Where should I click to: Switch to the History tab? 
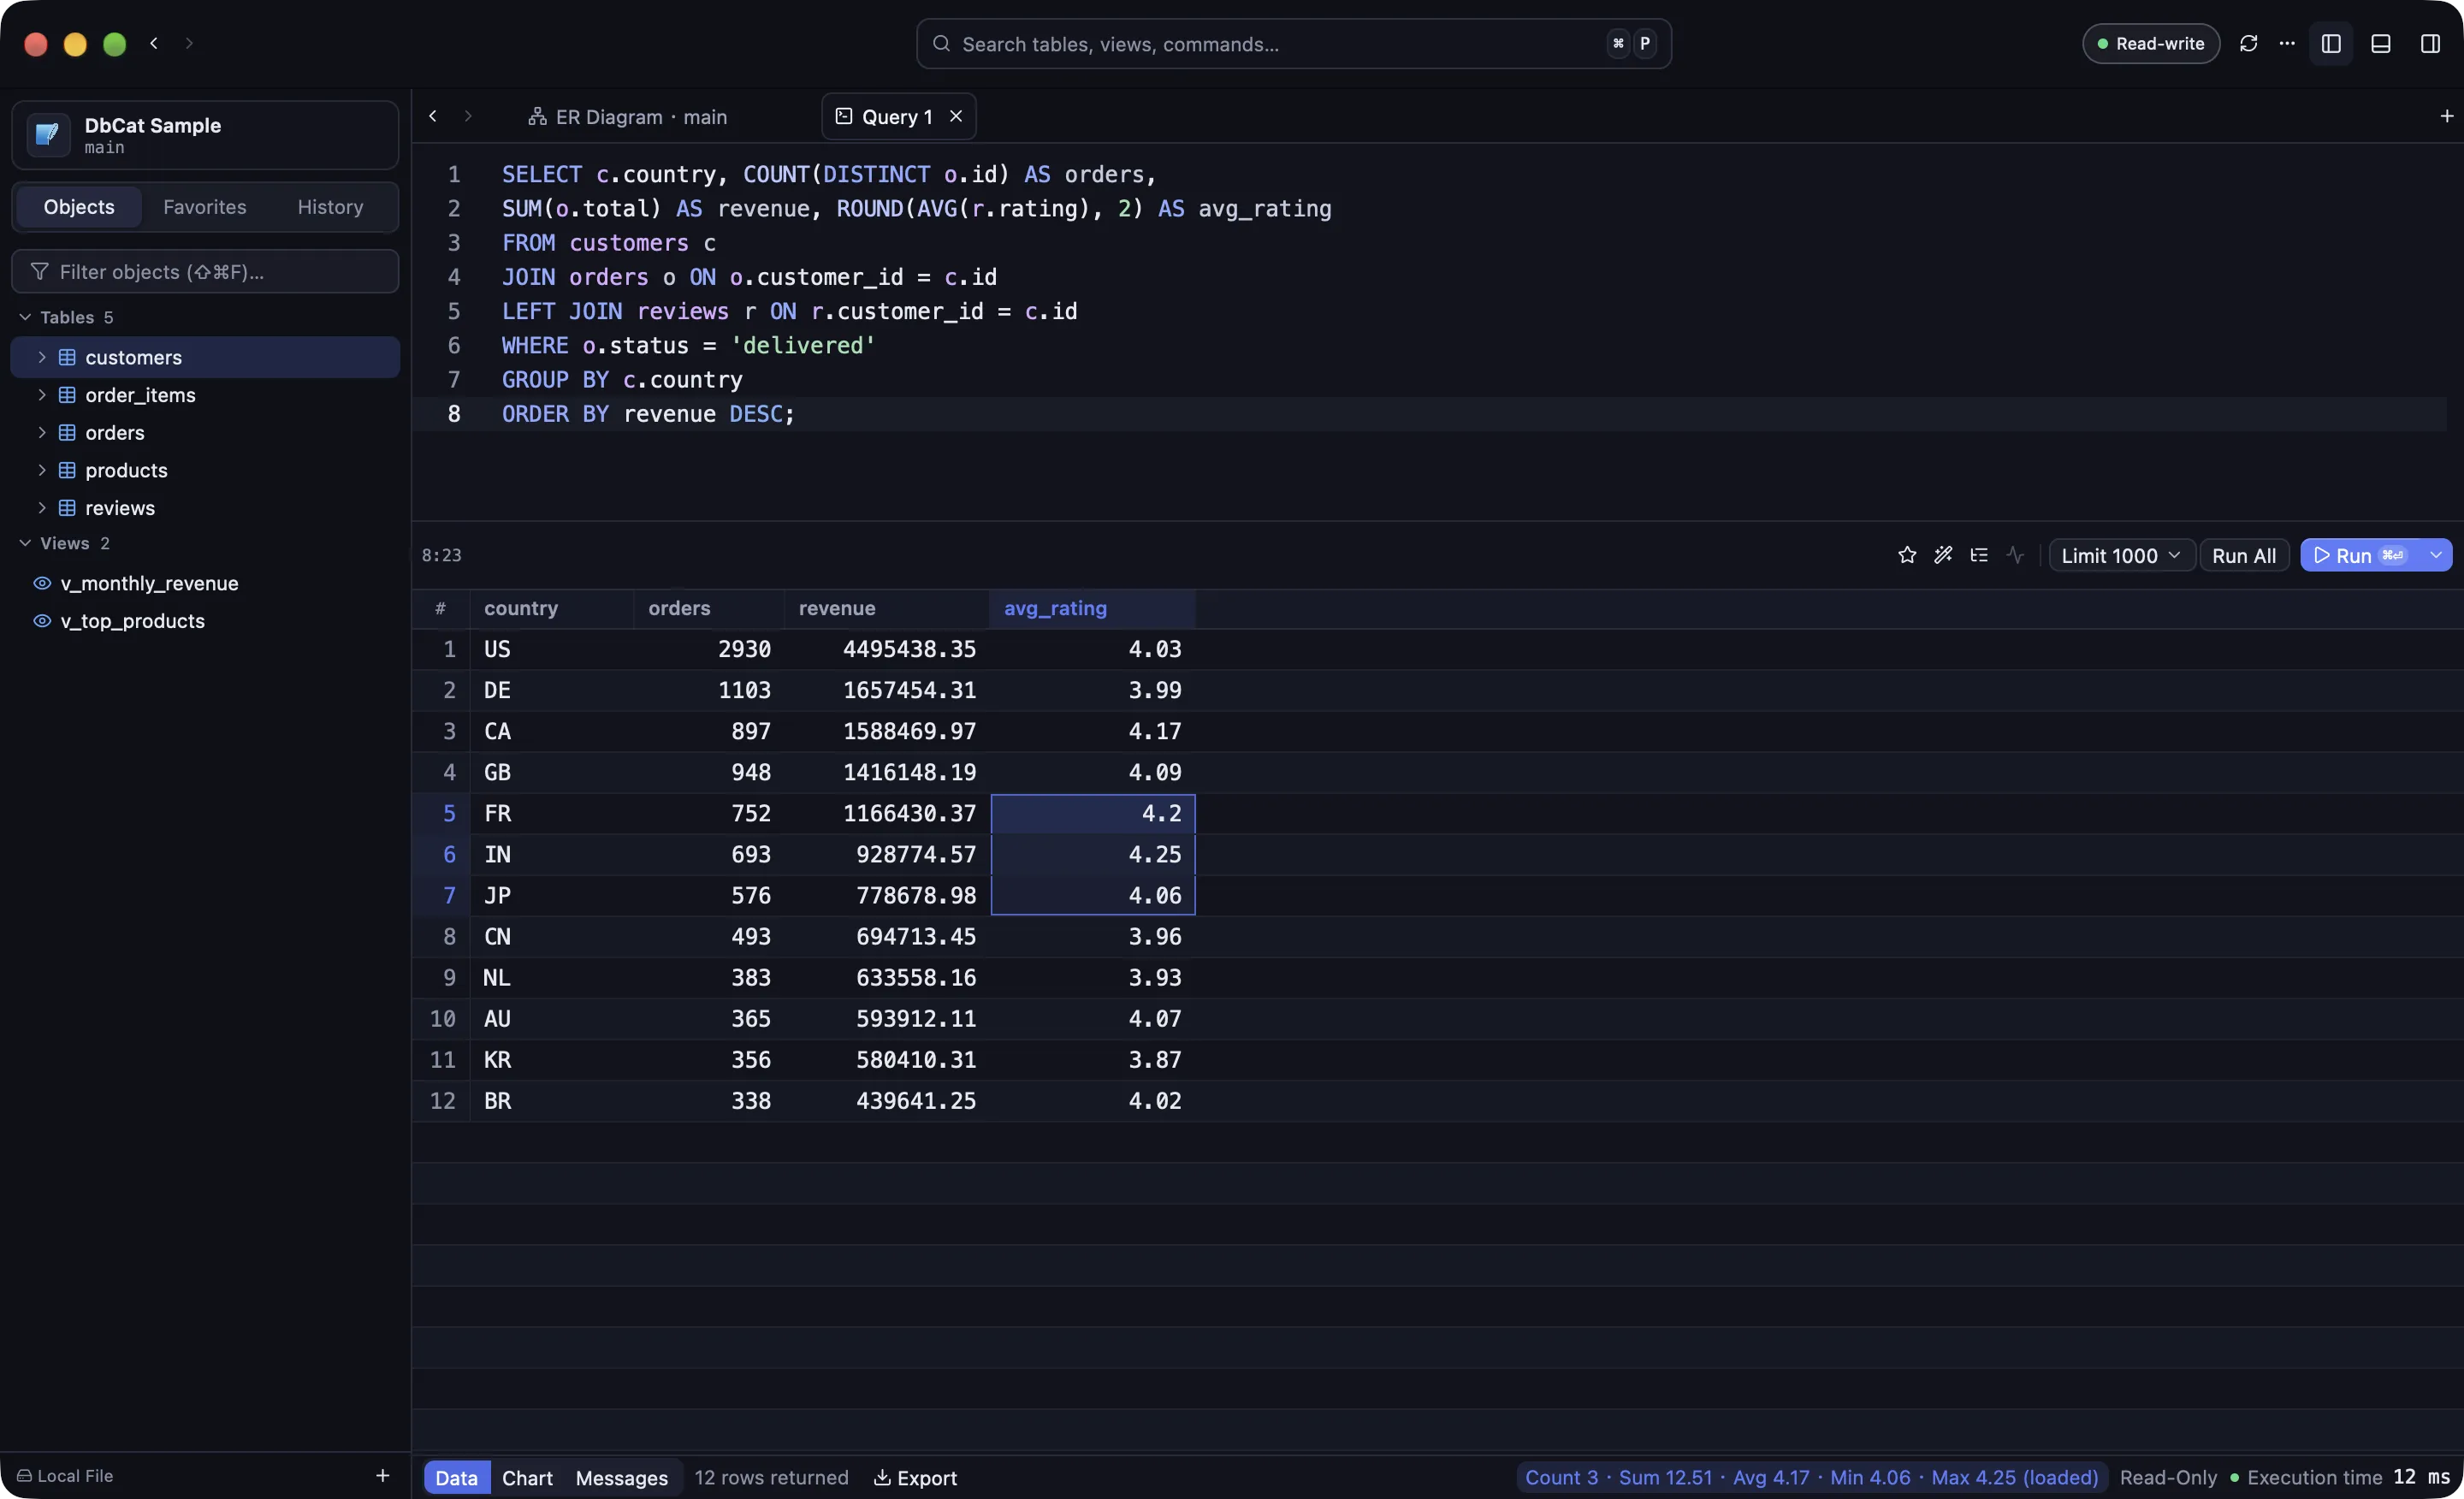point(330,207)
